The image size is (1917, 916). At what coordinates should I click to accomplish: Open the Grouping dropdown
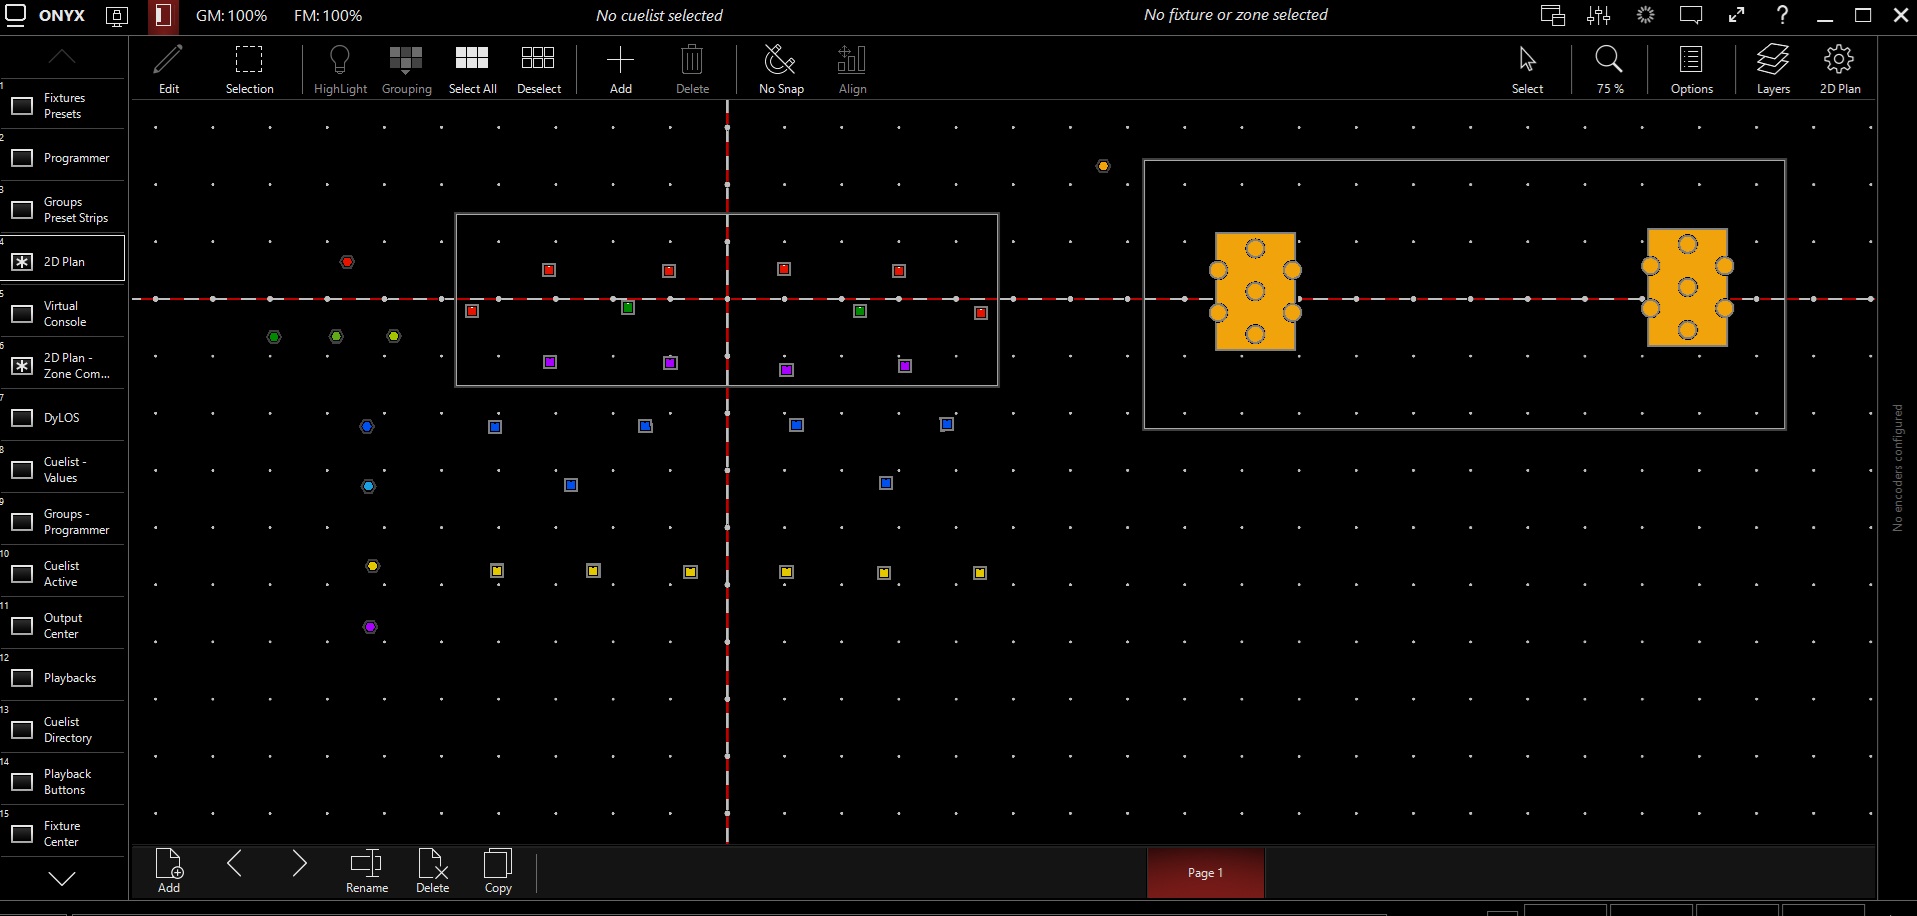coord(406,69)
